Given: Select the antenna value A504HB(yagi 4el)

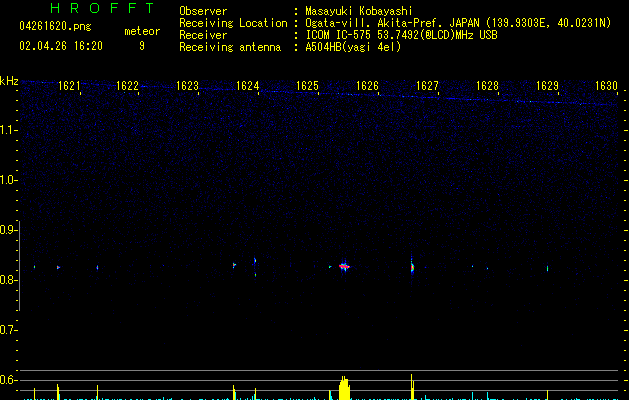Looking at the screenshot, I should tap(353, 47).
